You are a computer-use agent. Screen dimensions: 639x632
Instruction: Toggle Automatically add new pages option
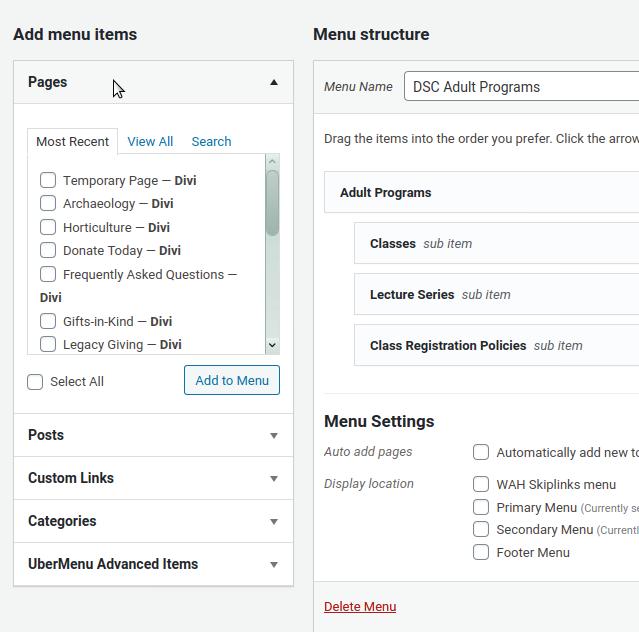pyautogui.click(x=481, y=452)
